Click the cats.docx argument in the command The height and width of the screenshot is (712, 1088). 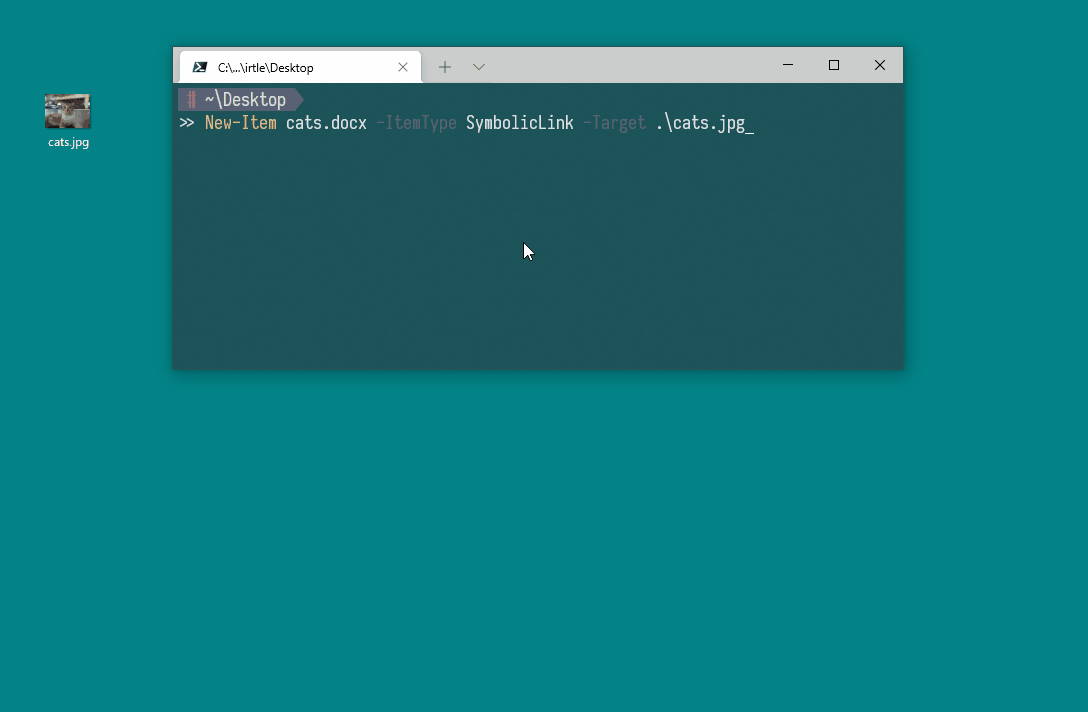(x=326, y=124)
